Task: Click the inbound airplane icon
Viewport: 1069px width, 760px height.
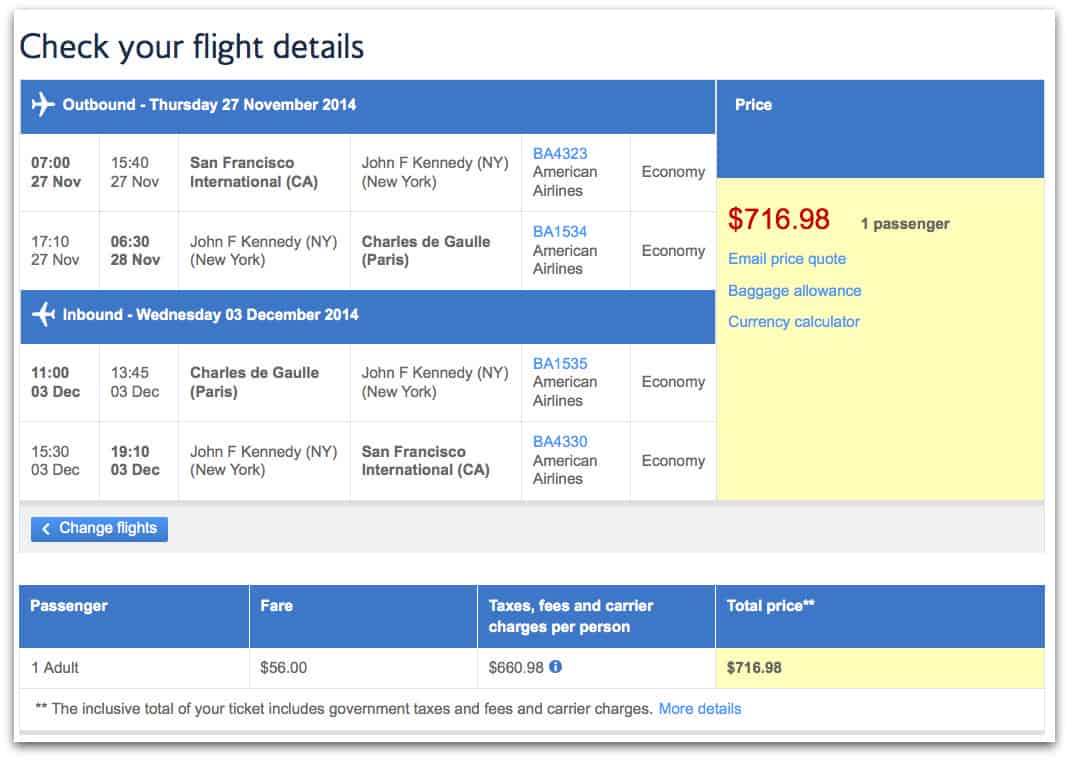Action: pos(43,314)
